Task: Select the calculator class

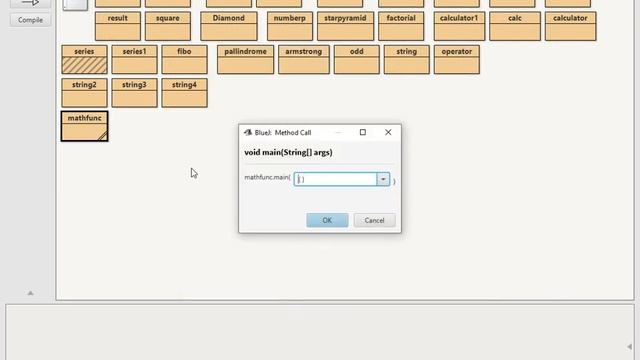Action: [x=571, y=26]
